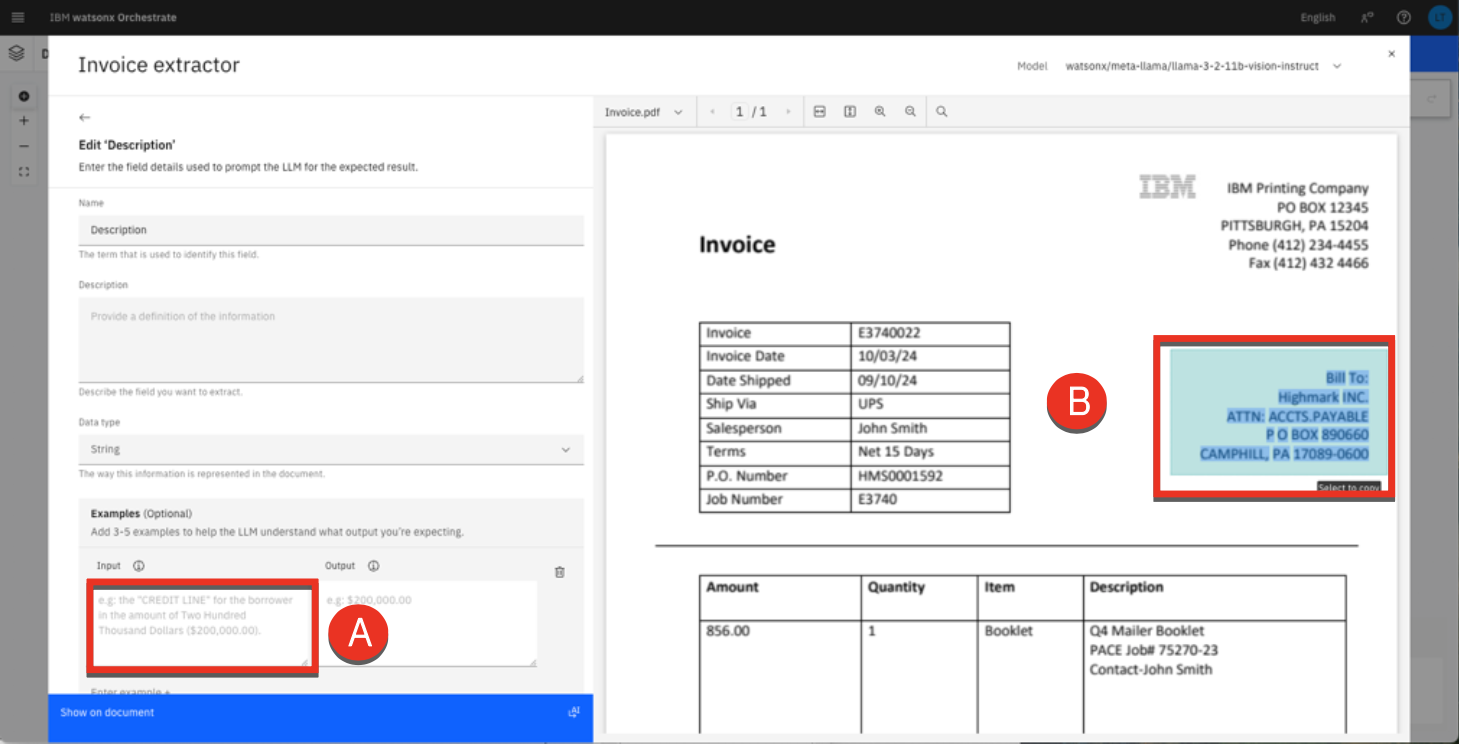The width and height of the screenshot is (1459, 744).
Task: Click the back arrow above Edit 'Description'
Action: 85,118
